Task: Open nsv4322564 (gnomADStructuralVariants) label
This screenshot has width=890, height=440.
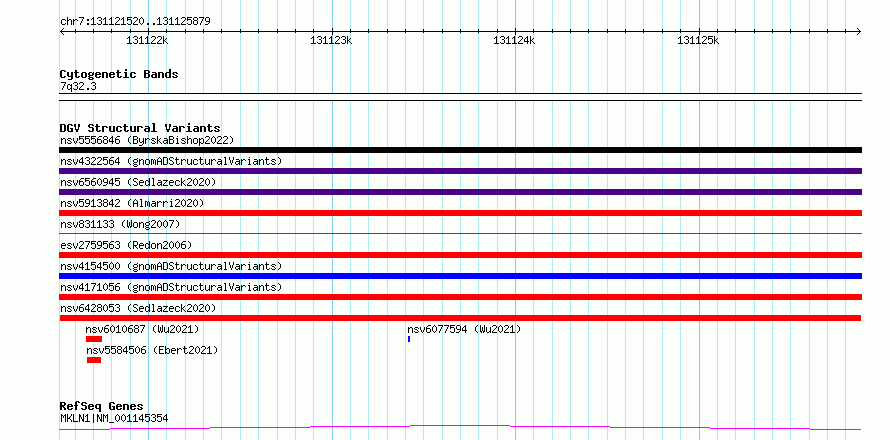Action: (171, 161)
